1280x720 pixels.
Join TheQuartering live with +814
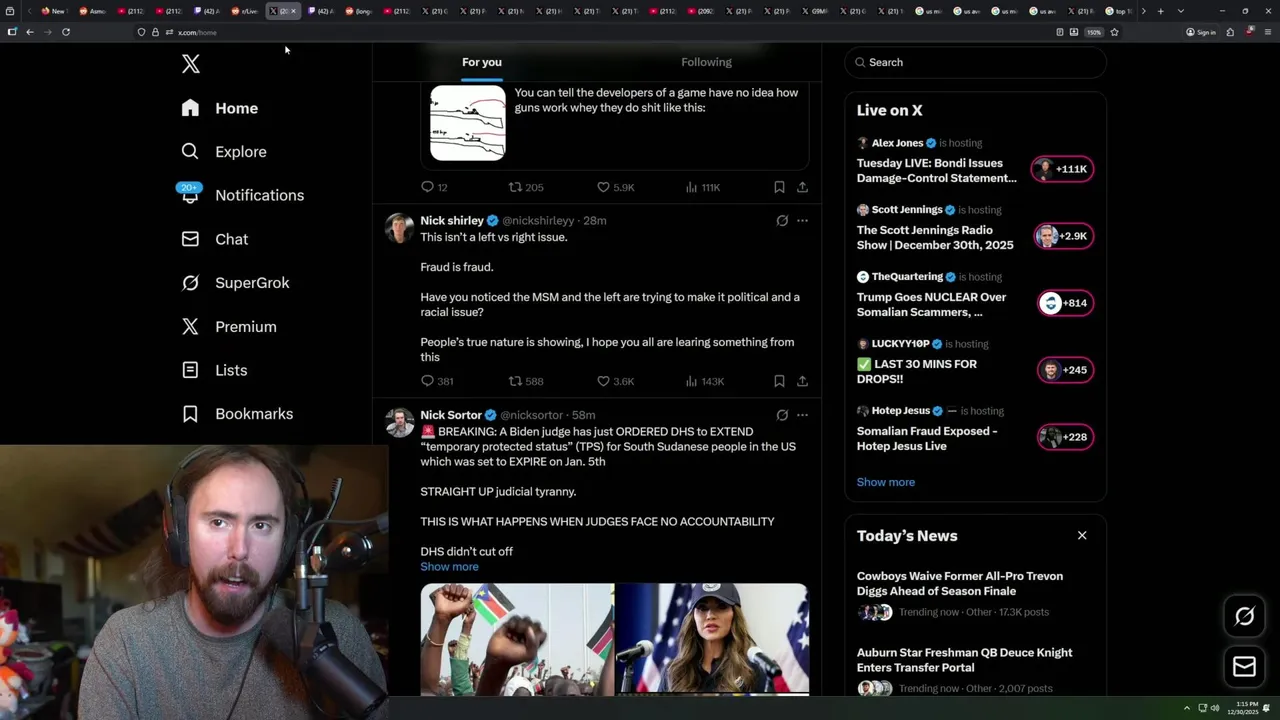[x=1066, y=303]
